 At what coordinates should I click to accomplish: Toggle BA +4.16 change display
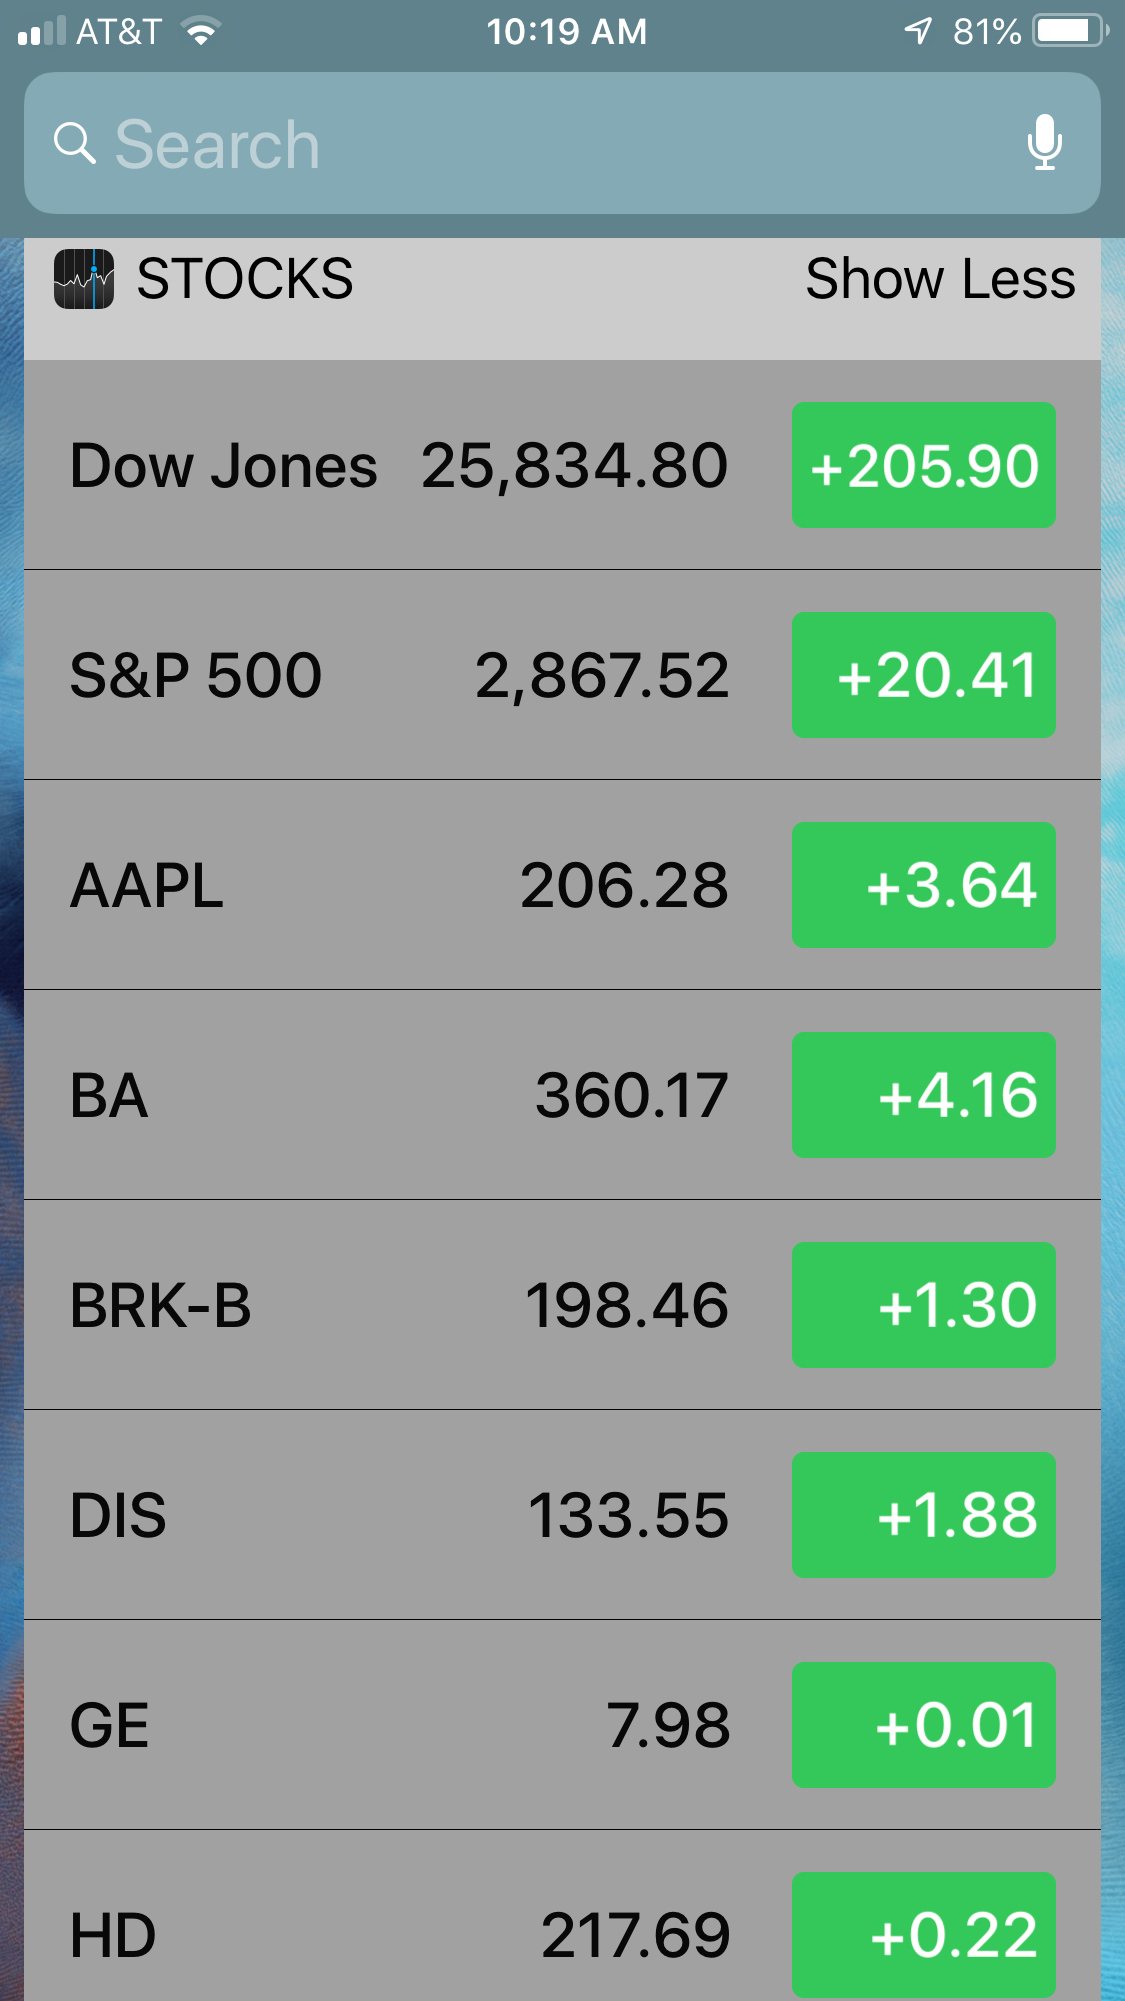923,1095
